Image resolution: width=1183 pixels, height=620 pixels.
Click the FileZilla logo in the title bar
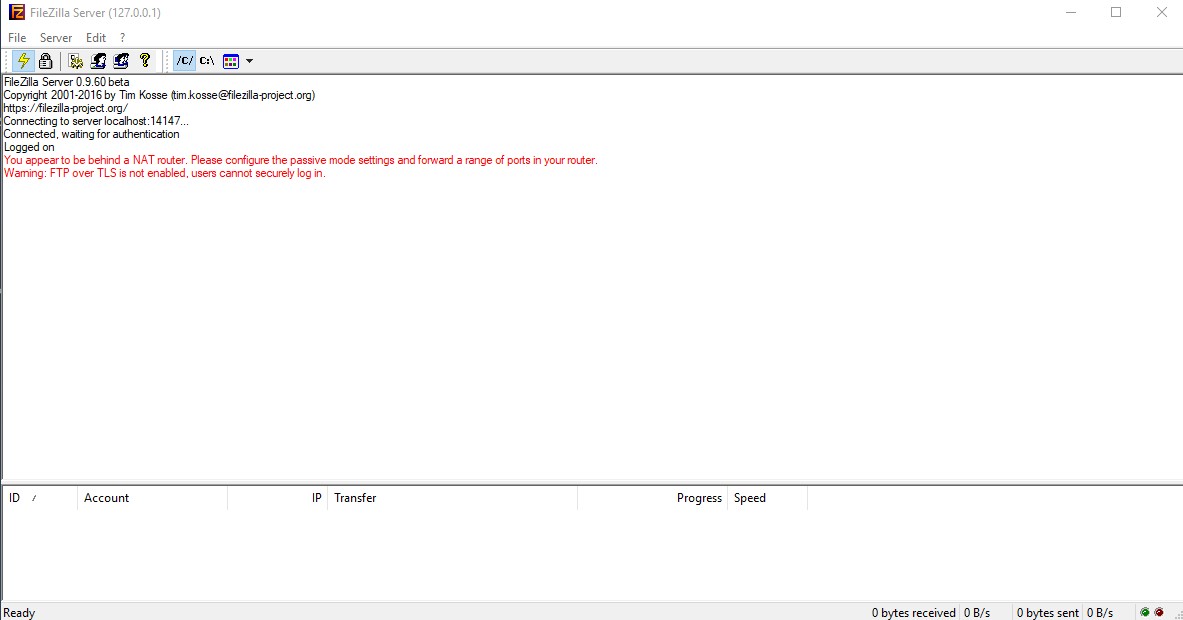click(17, 13)
